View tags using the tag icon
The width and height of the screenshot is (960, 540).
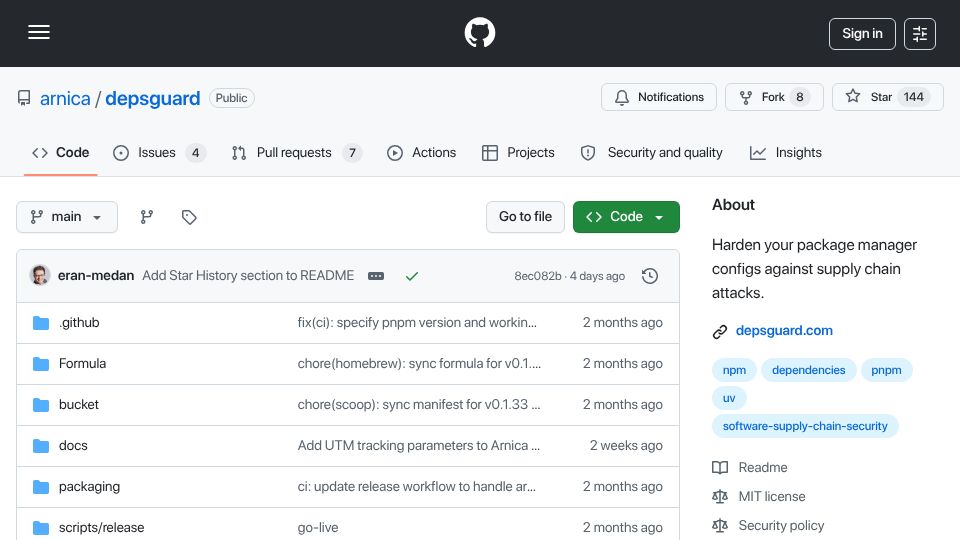coord(189,217)
